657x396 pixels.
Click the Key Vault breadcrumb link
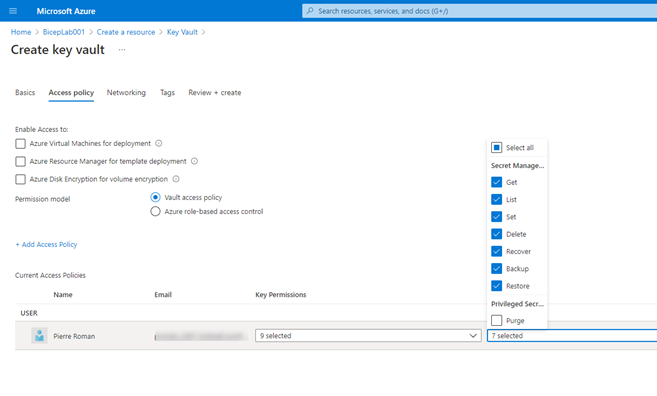(182, 32)
